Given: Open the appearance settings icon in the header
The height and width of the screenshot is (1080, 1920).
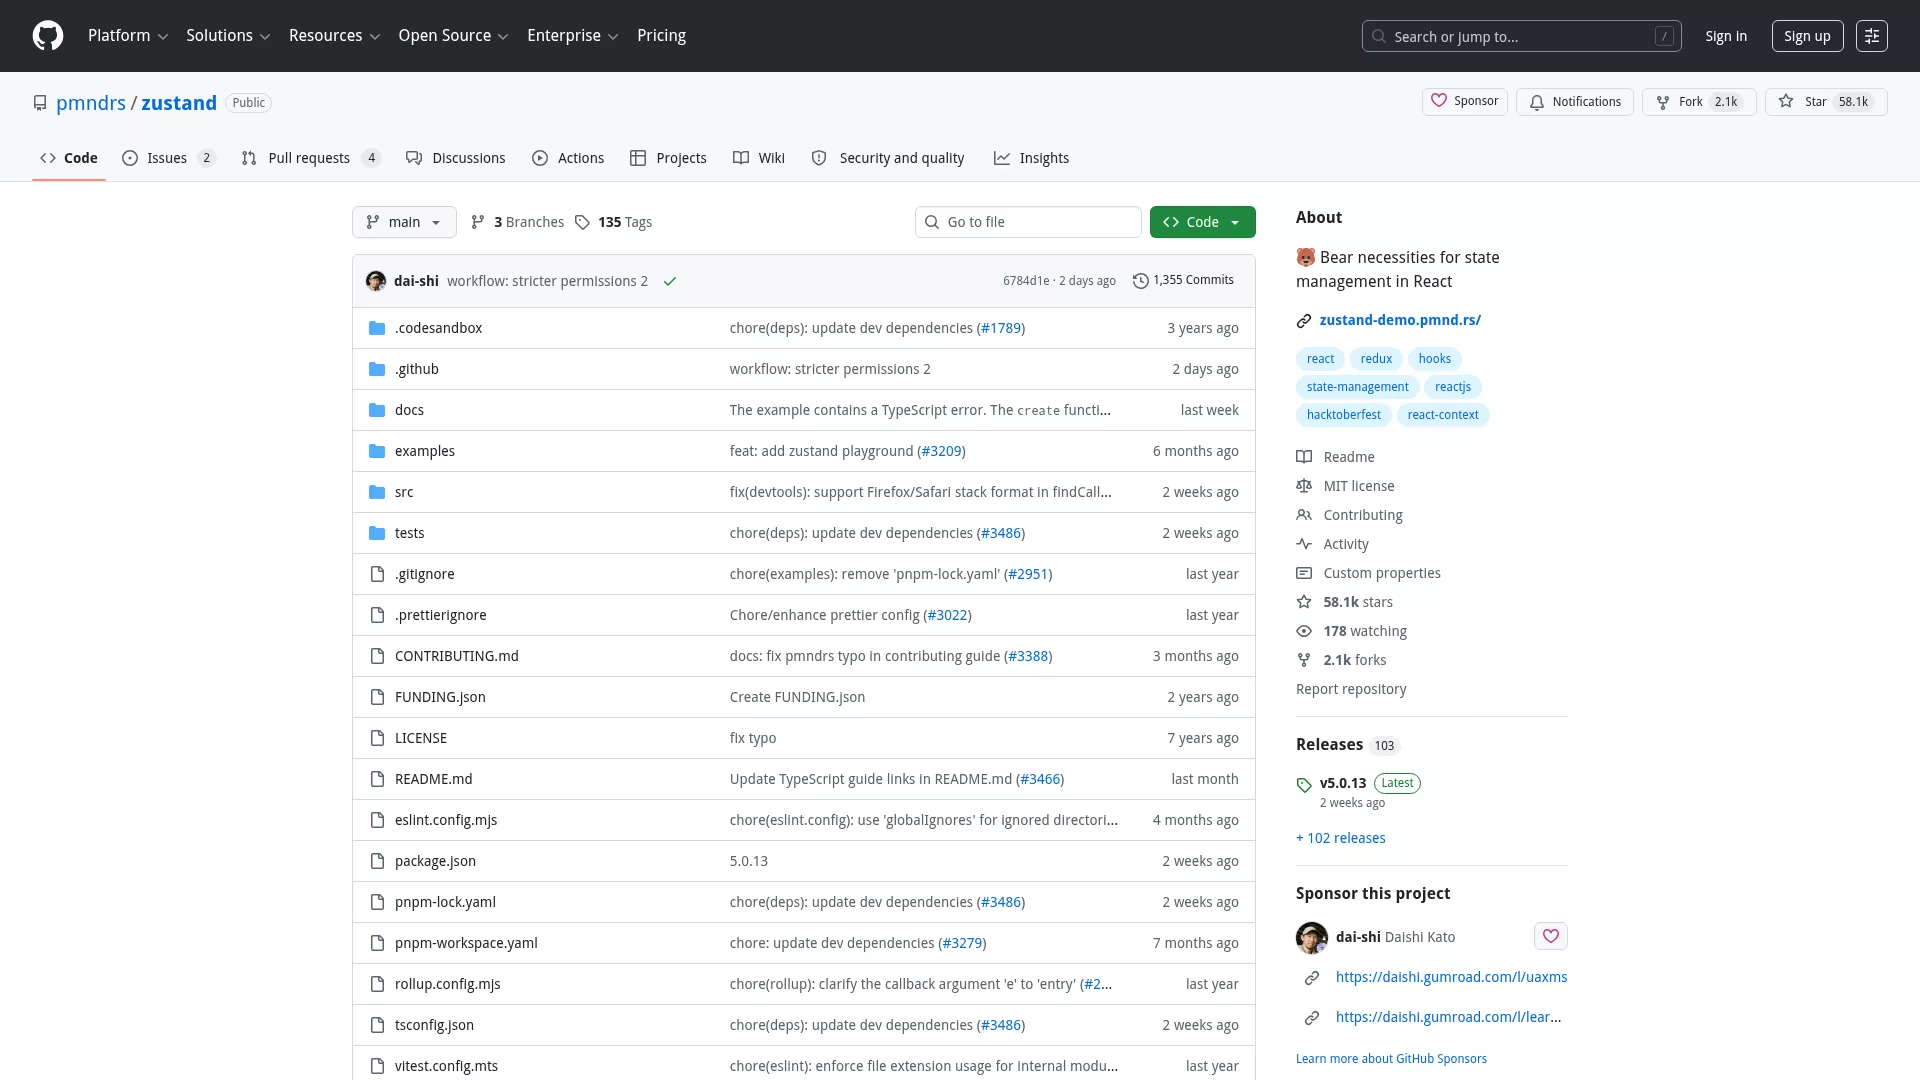Looking at the screenshot, I should (x=1872, y=36).
